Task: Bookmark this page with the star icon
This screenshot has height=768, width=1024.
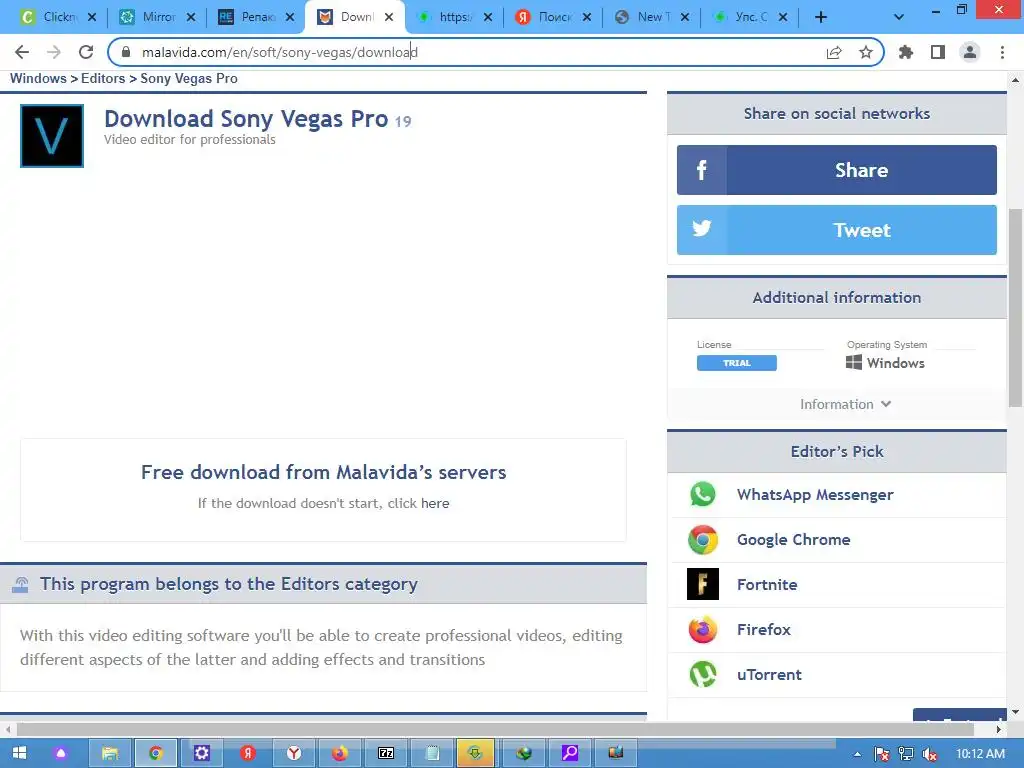Action: tap(866, 52)
